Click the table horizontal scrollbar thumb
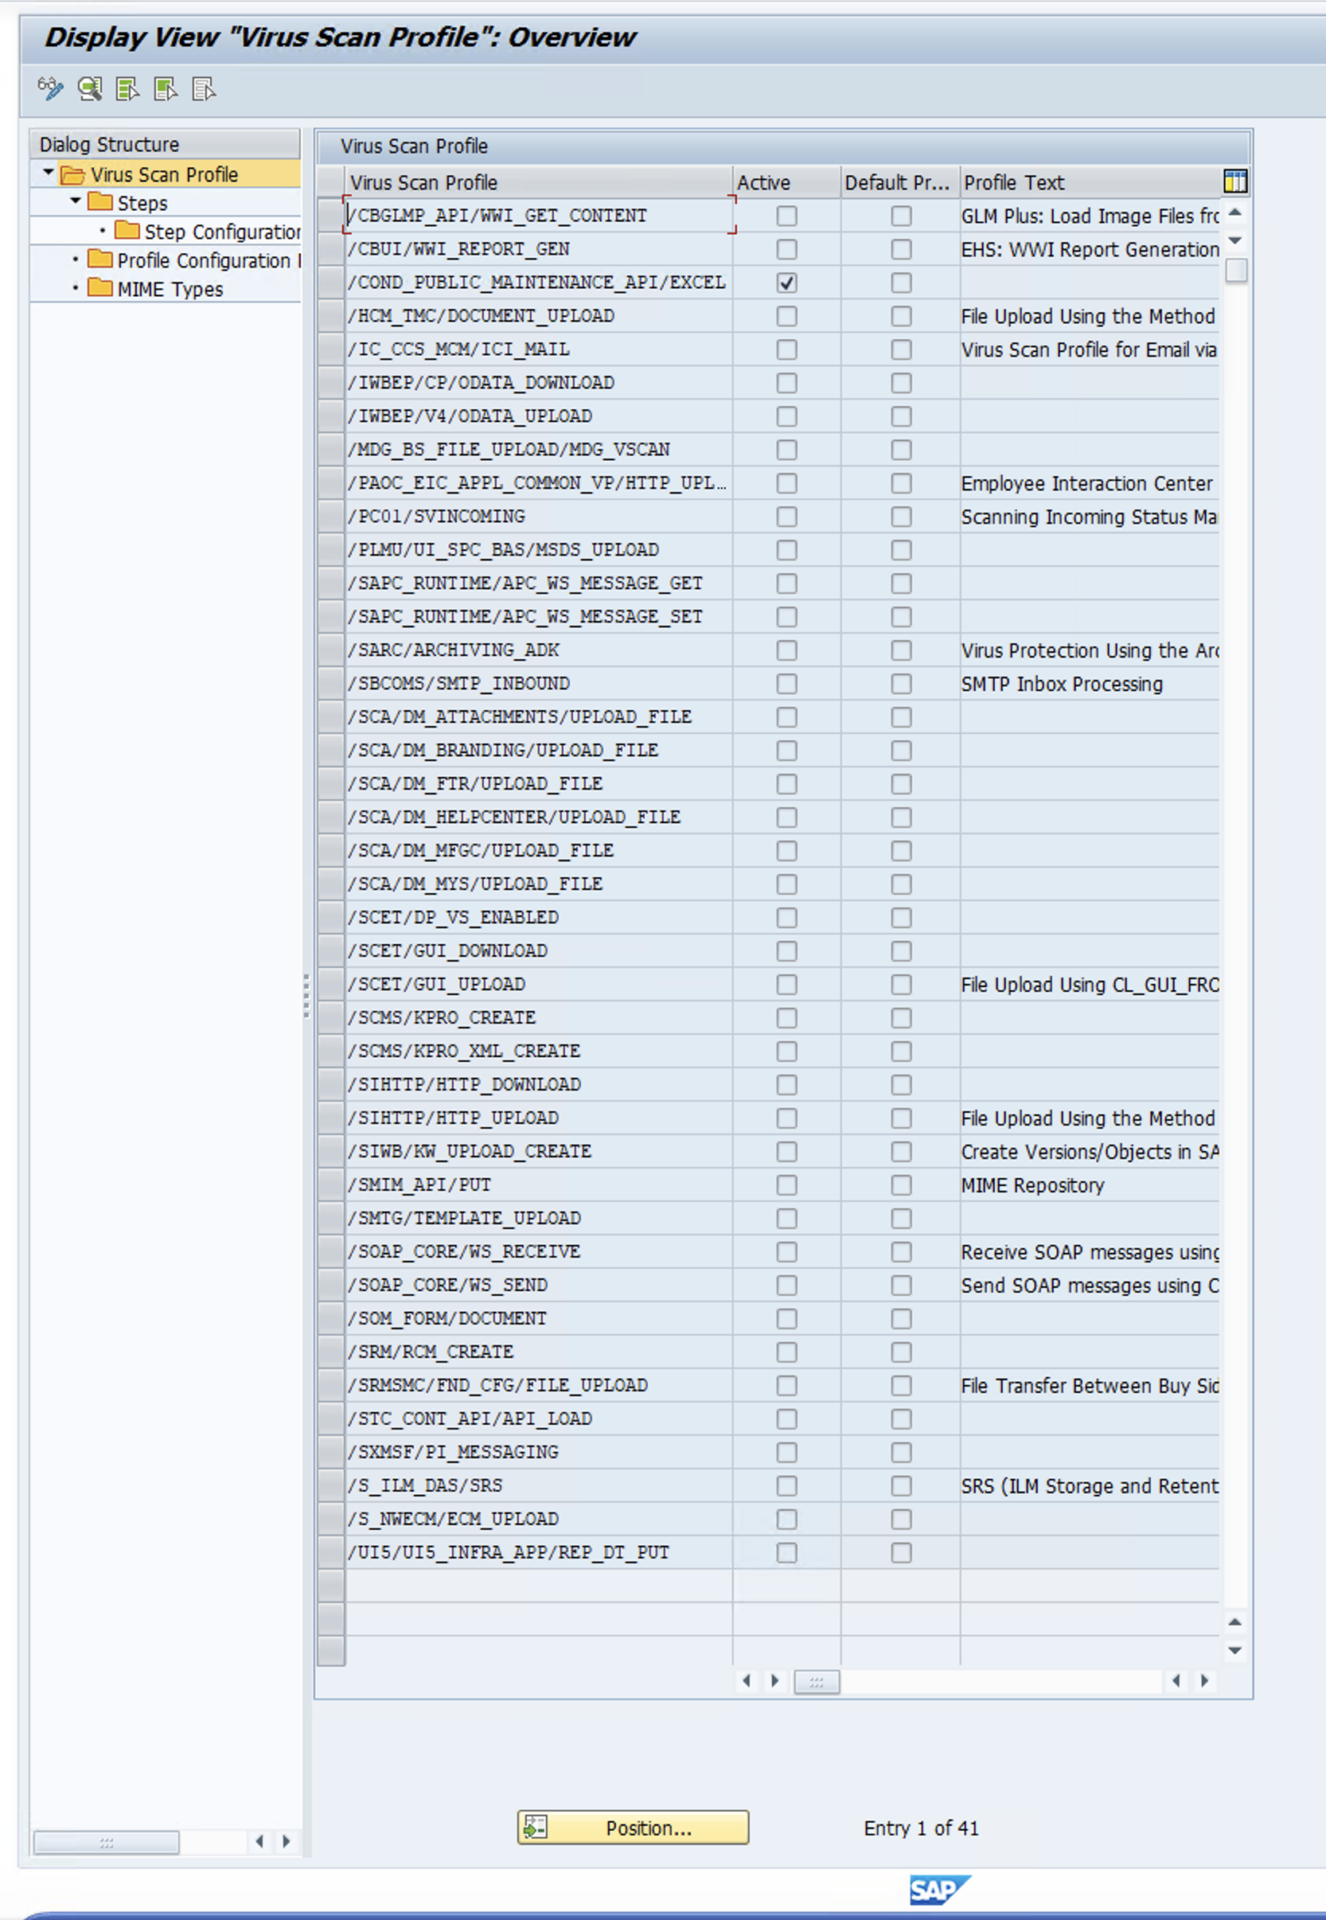Image resolution: width=1326 pixels, height=1920 pixels. [x=816, y=1682]
